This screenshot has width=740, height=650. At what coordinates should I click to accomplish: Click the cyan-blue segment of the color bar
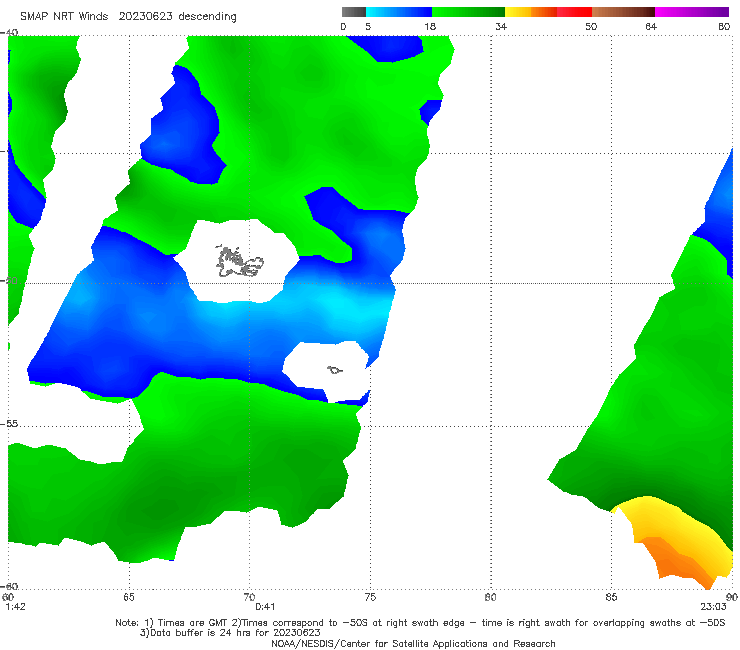[x=399, y=12]
